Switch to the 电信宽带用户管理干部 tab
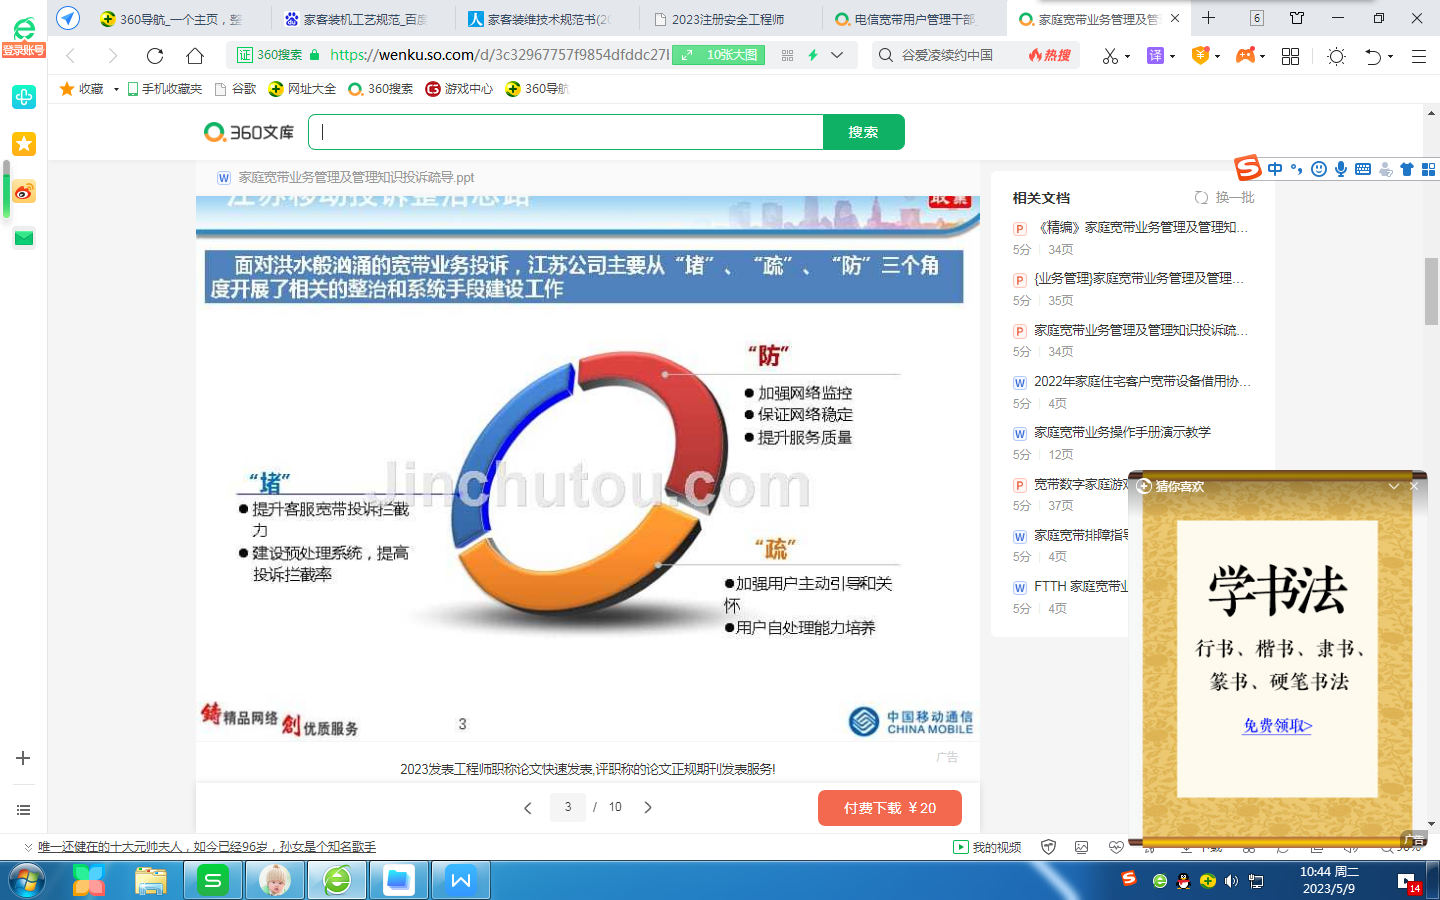 [907, 19]
